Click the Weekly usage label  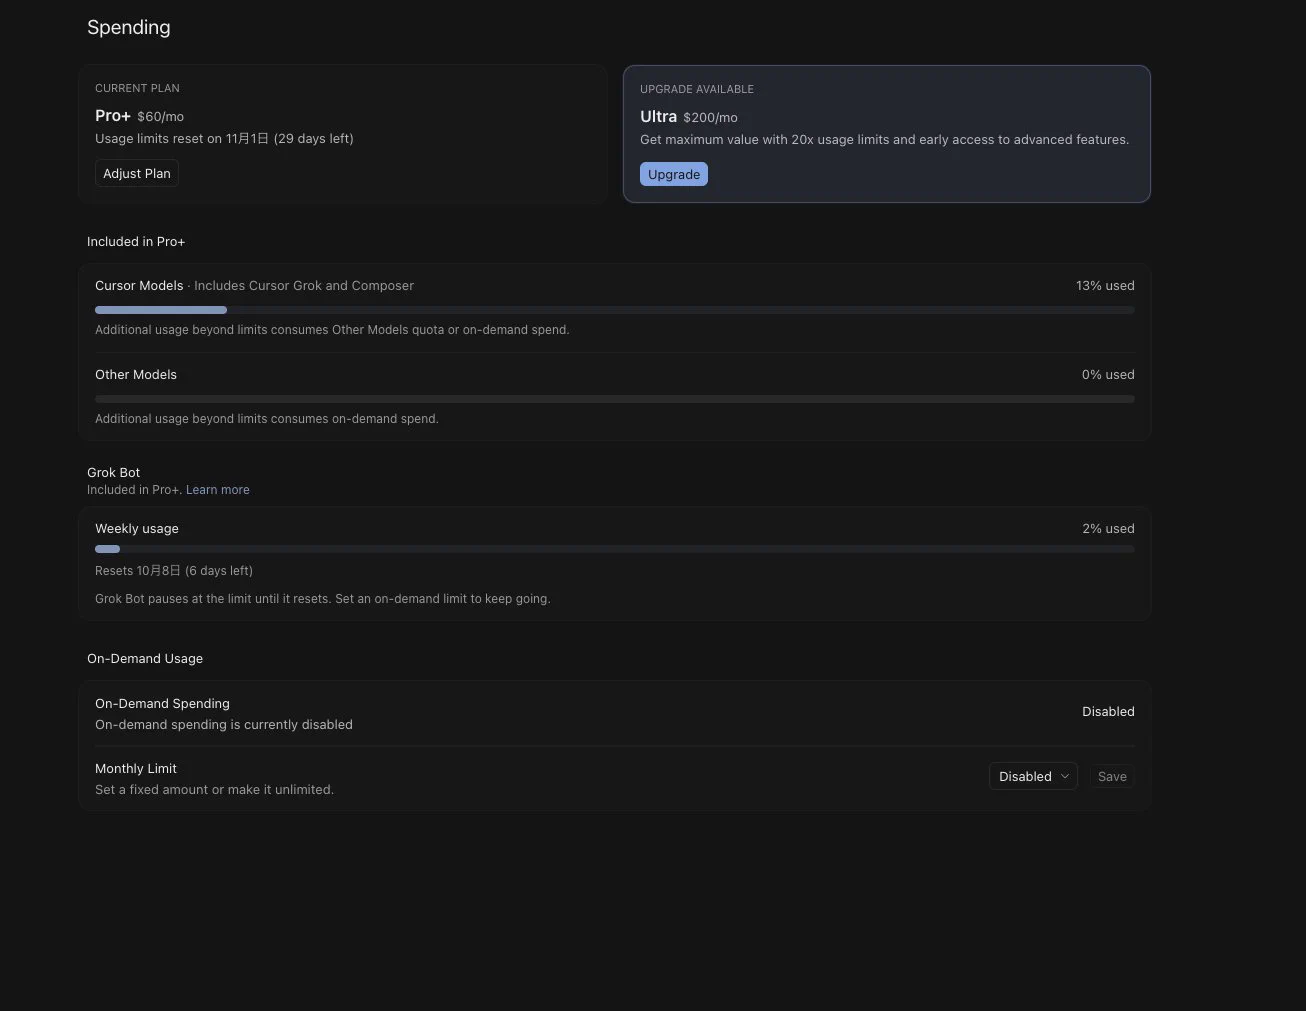coord(137,529)
